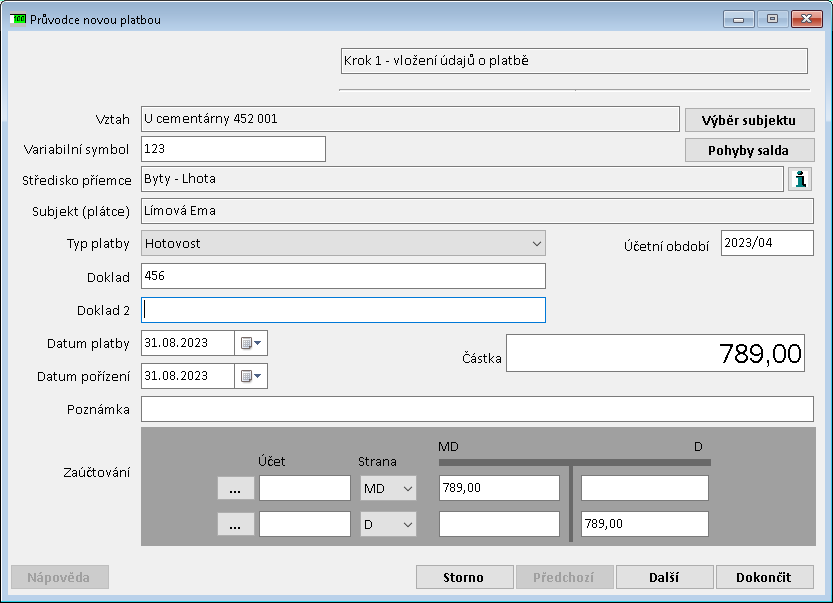Viewport: 833px width, 603px height.
Task: Click second account browse ellipsis button
Action: coord(235,524)
